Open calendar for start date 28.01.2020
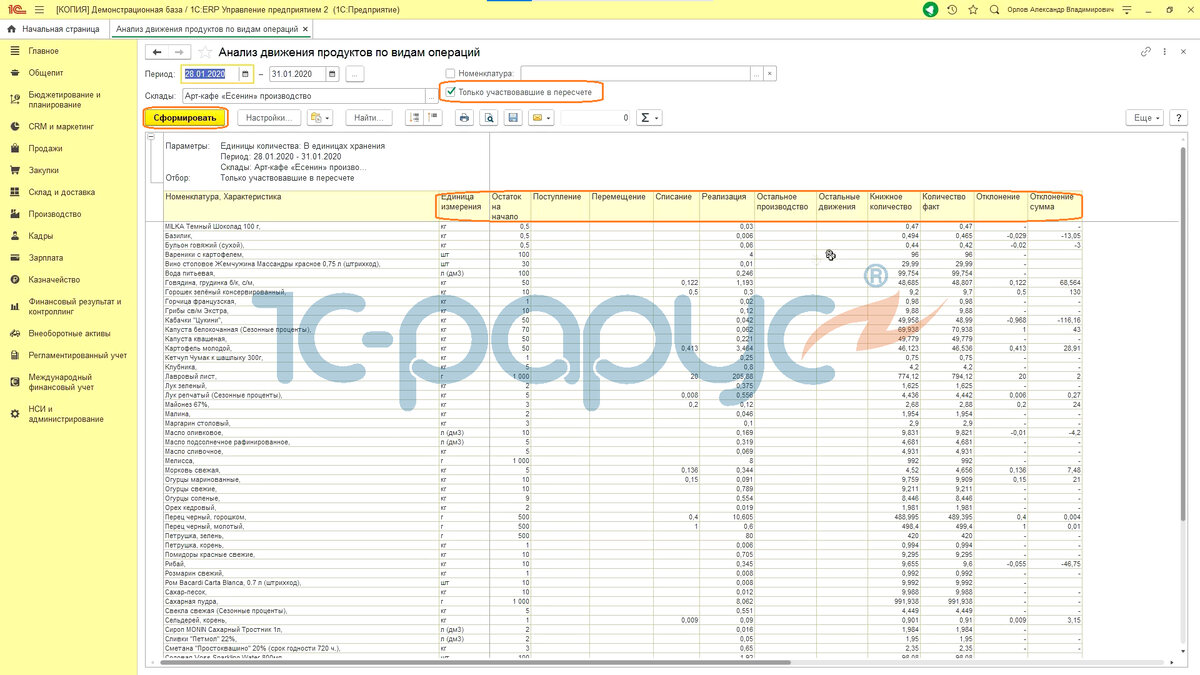The image size is (1200, 675). tap(246, 74)
